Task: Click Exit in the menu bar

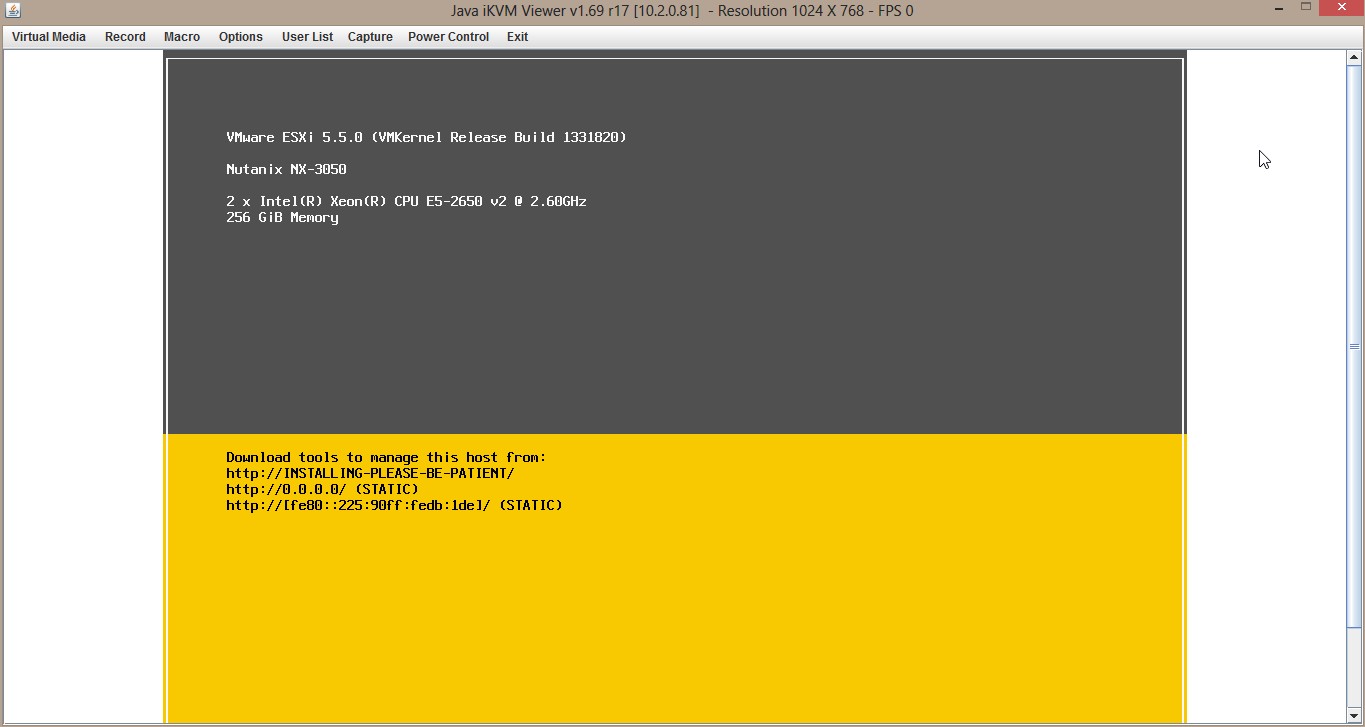Action: [x=517, y=37]
